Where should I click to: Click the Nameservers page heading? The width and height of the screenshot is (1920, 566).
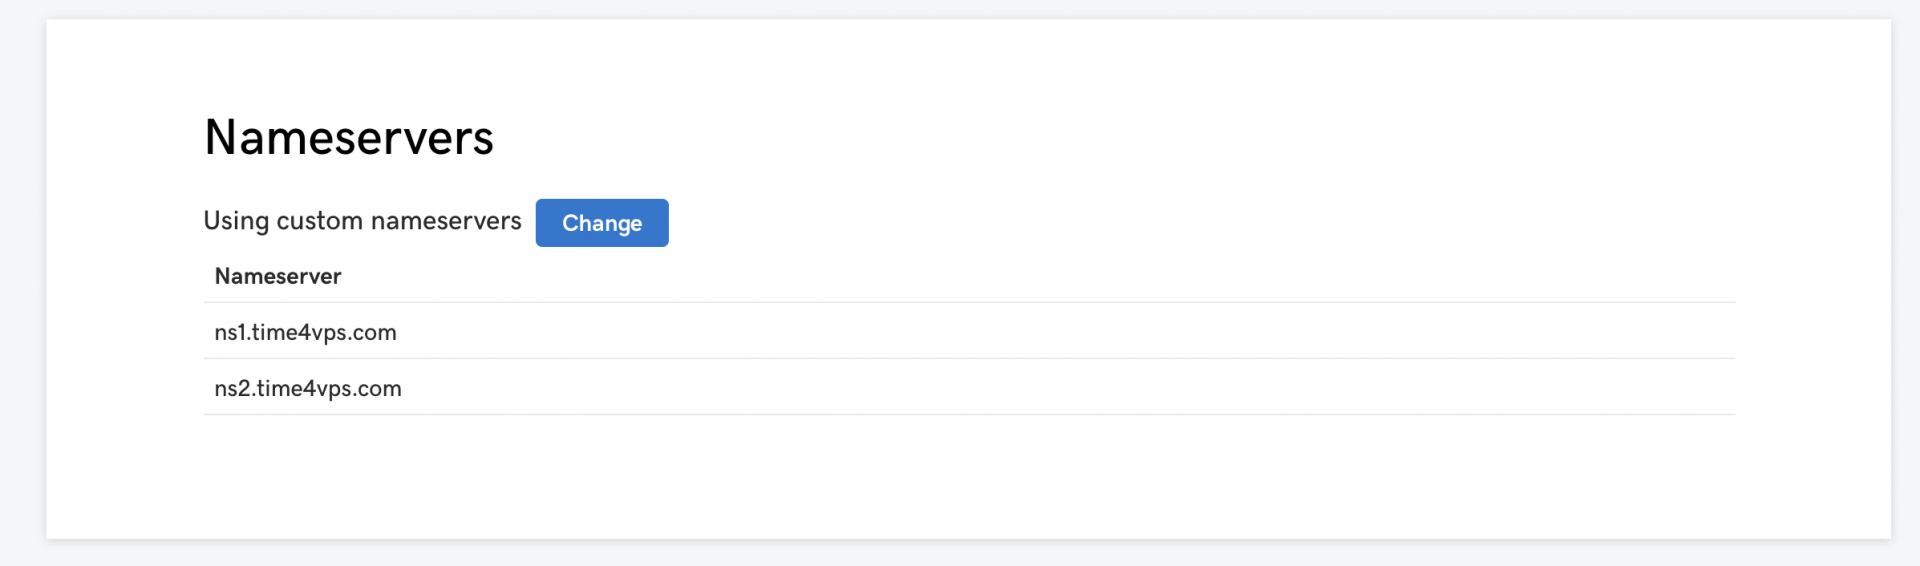tap(349, 137)
